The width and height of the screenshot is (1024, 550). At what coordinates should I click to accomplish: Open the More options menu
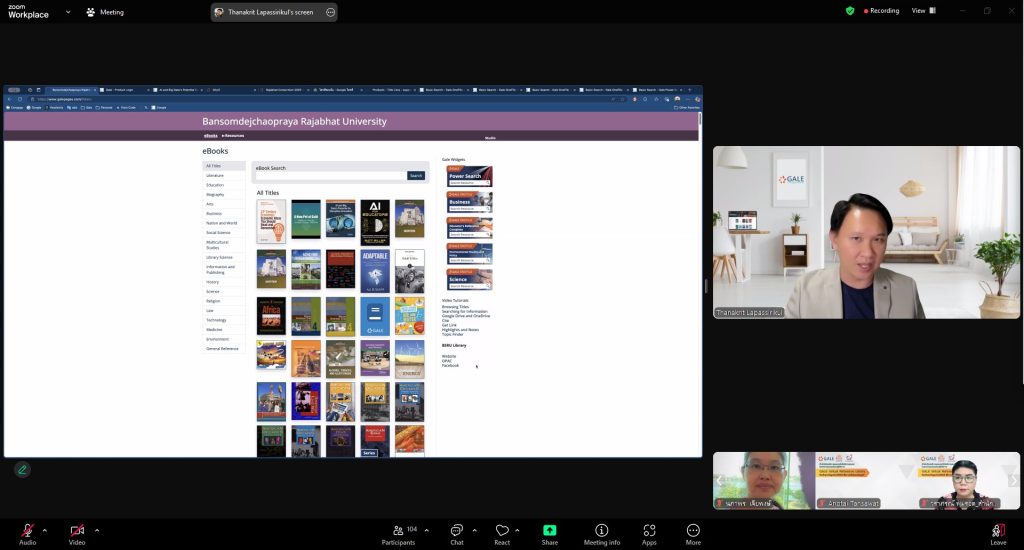[x=693, y=534]
